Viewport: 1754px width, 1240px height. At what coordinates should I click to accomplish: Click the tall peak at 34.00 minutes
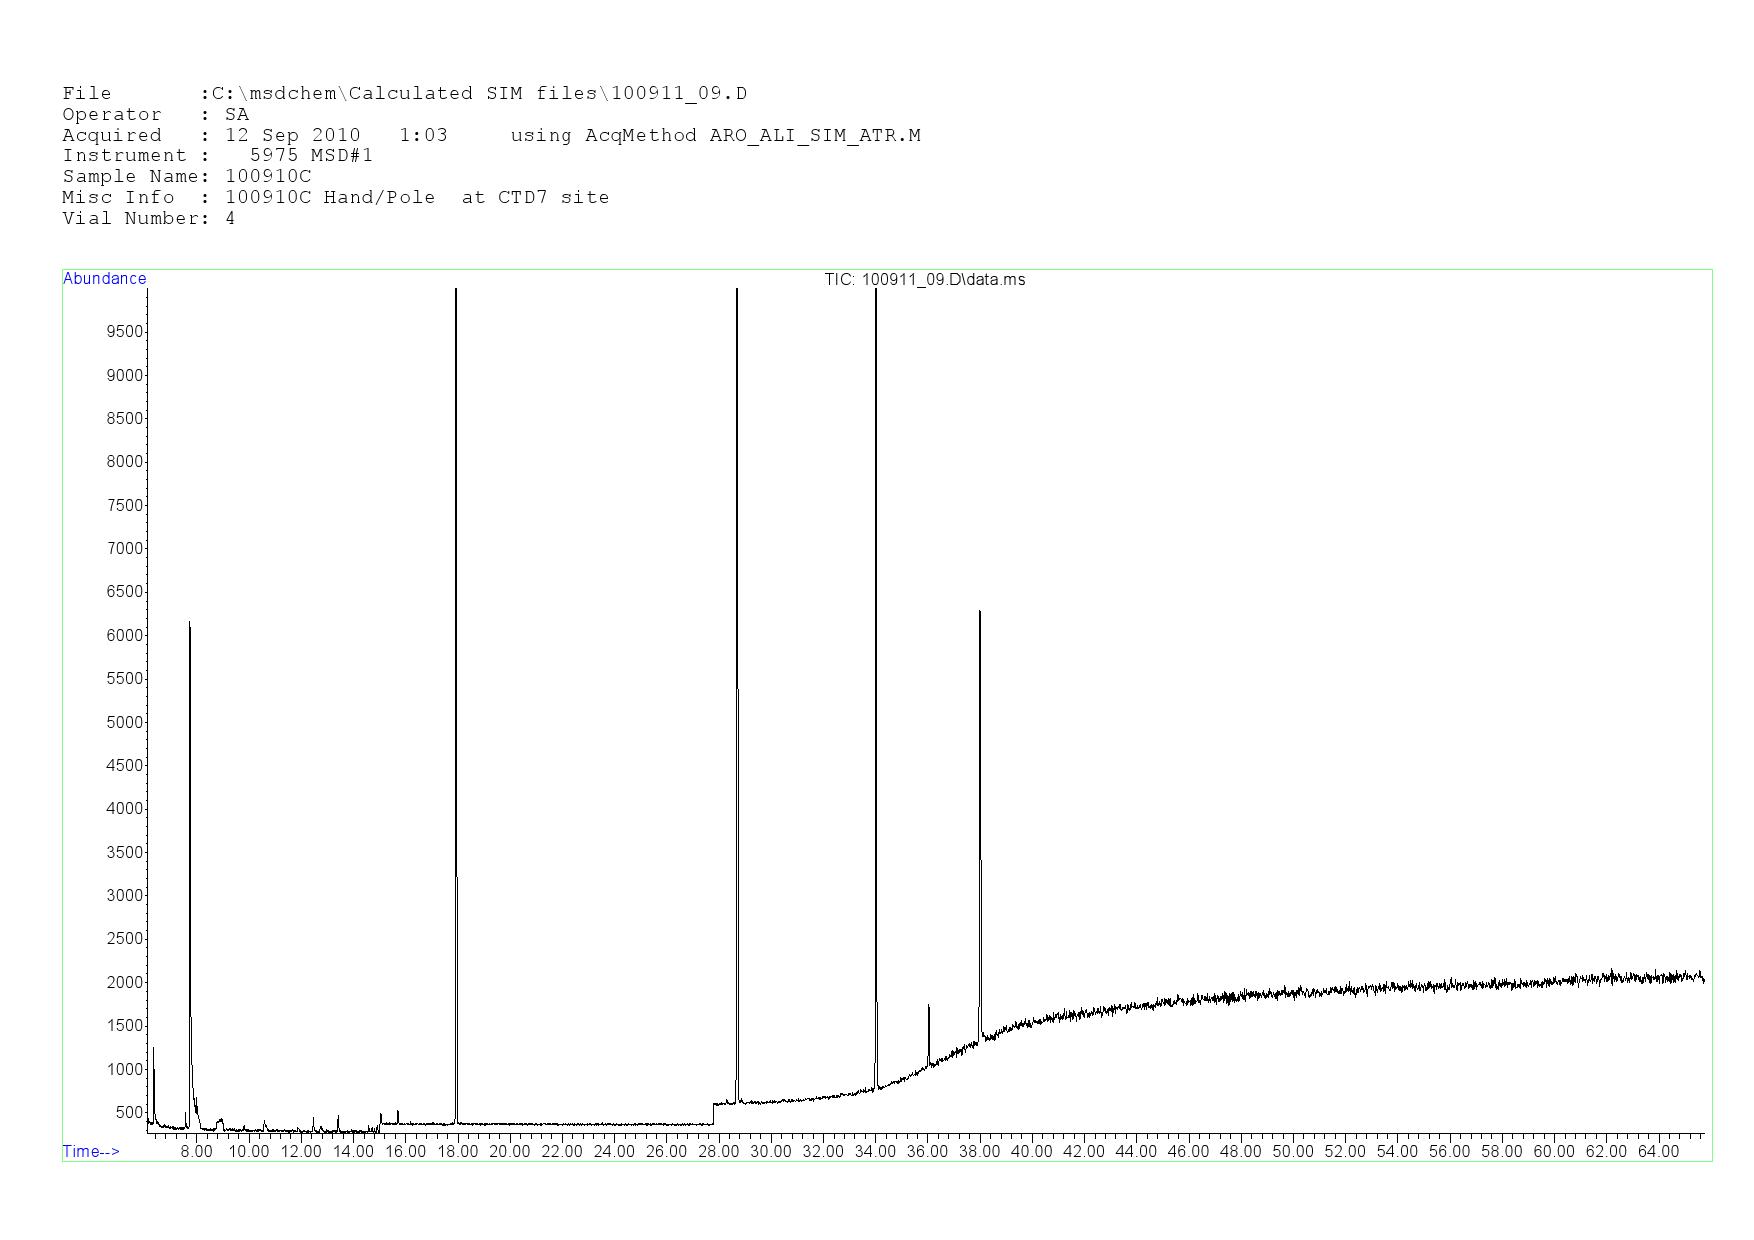click(x=876, y=700)
